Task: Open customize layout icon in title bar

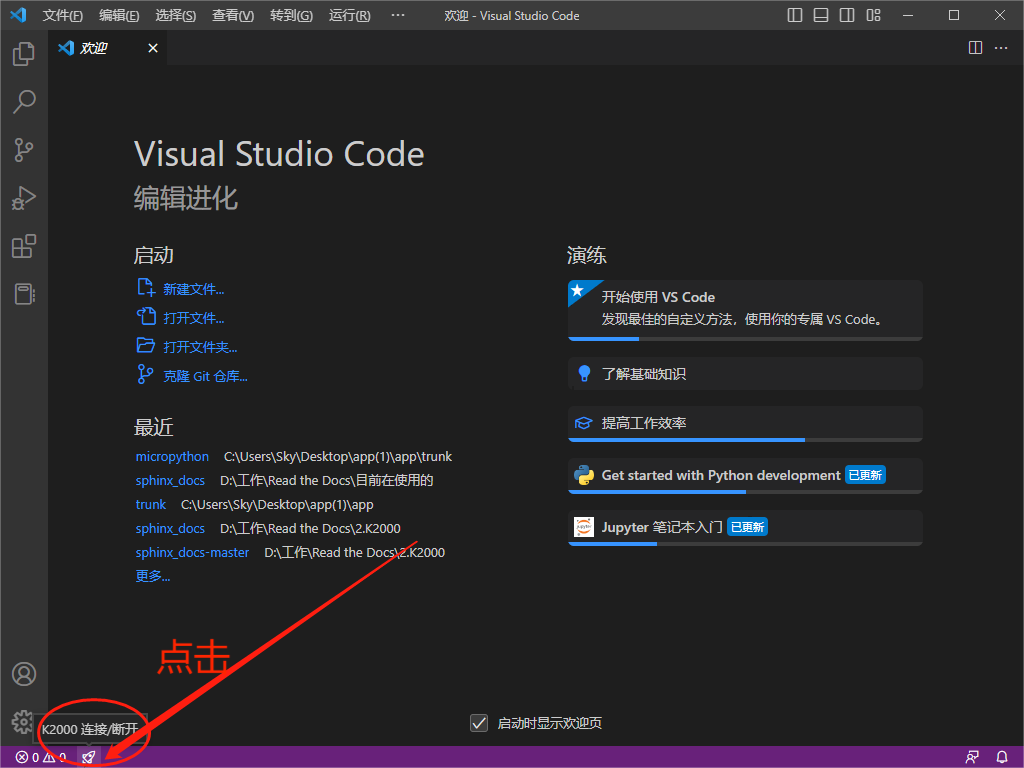Action: 873,15
